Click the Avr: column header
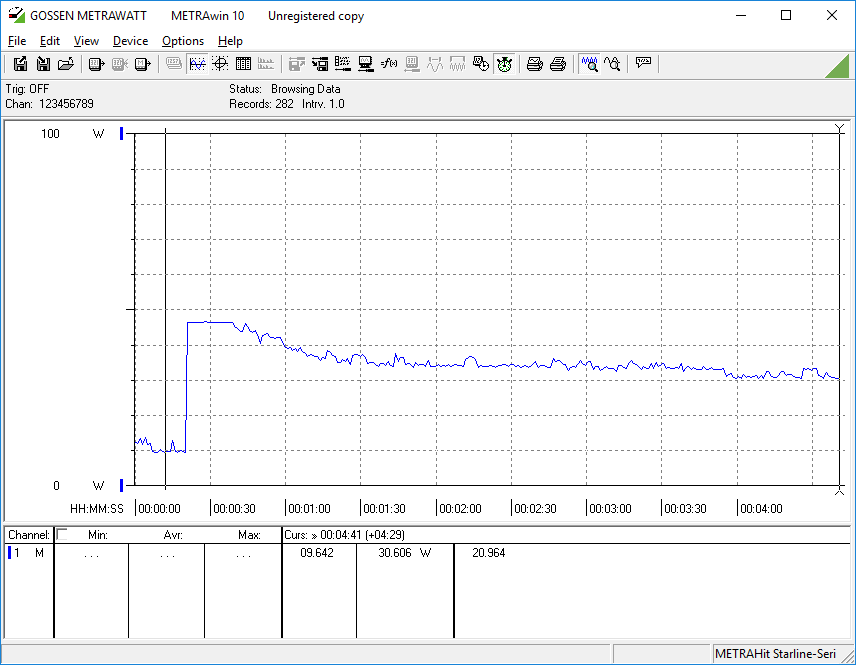This screenshot has height=665, width=856. pyautogui.click(x=173, y=535)
